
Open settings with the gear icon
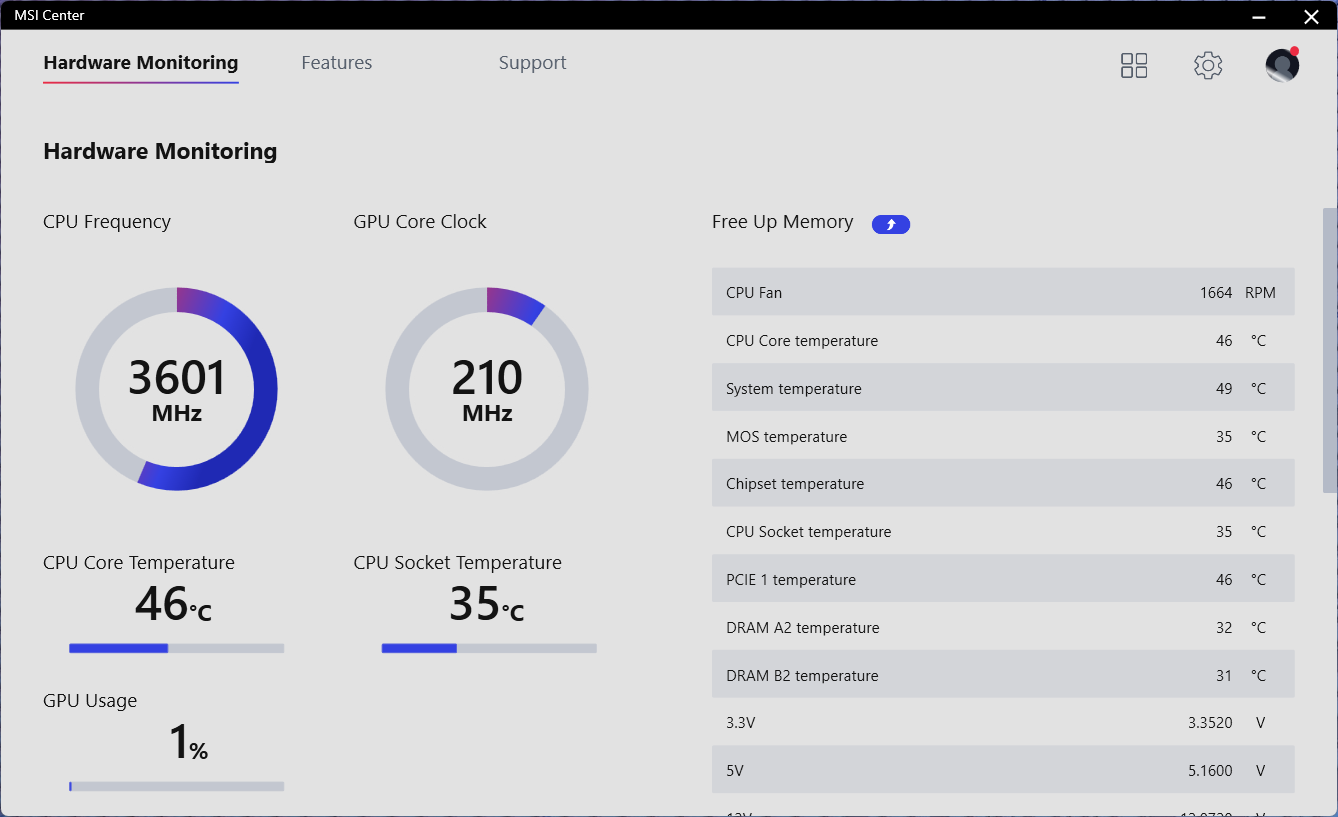coord(1208,66)
